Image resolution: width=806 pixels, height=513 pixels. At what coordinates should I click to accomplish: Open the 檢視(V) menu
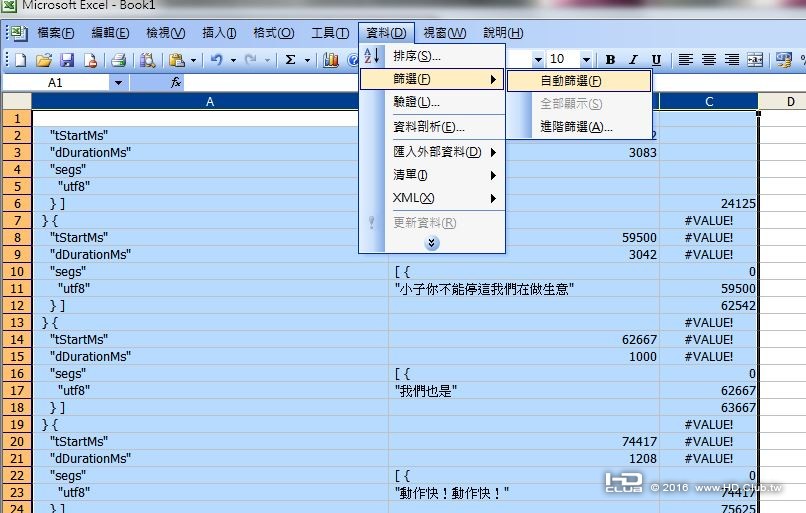[x=166, y=33]
